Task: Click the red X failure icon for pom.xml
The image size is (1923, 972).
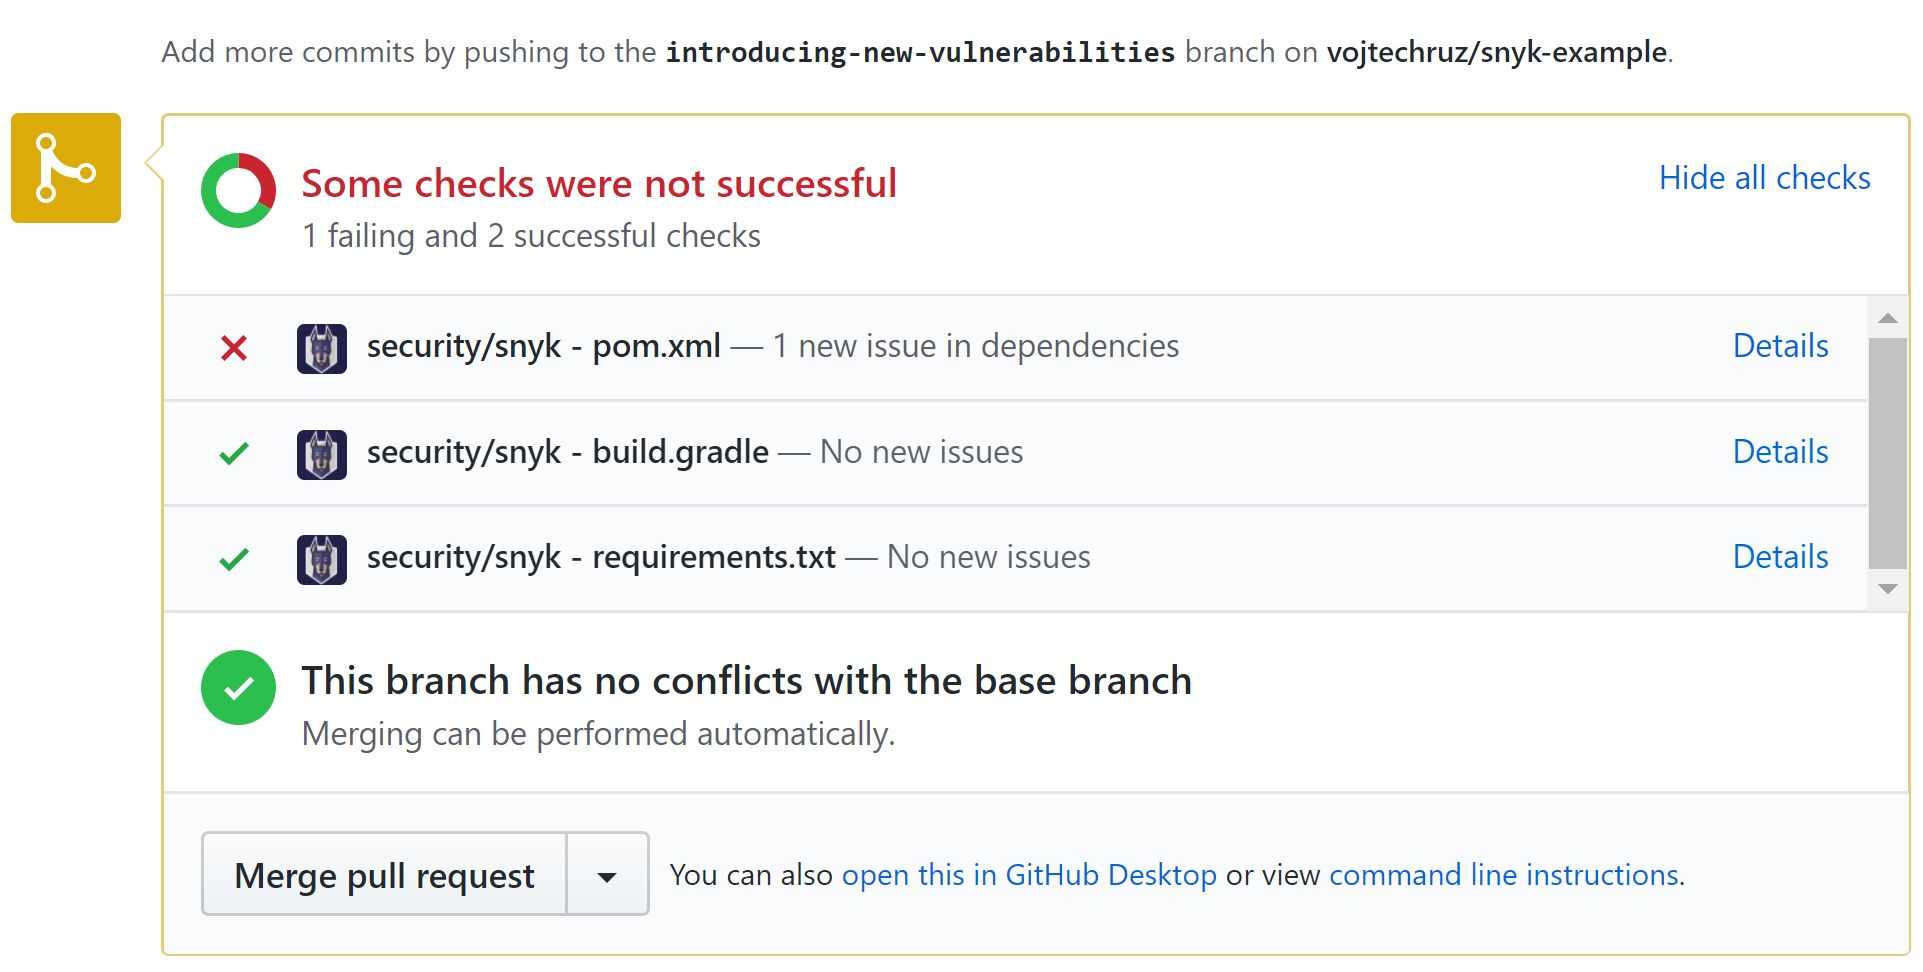Action: [234, 348]
